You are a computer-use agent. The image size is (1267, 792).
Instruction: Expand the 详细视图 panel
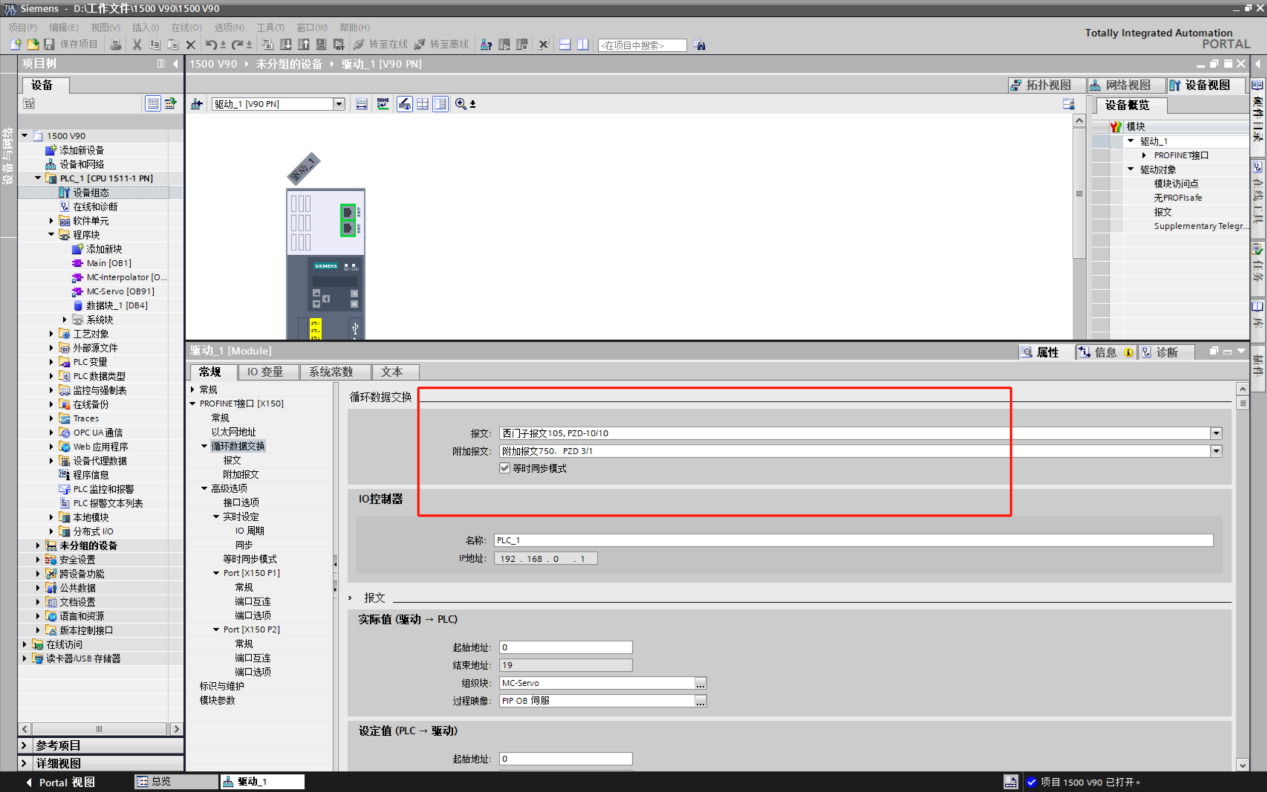pos(25,763)
